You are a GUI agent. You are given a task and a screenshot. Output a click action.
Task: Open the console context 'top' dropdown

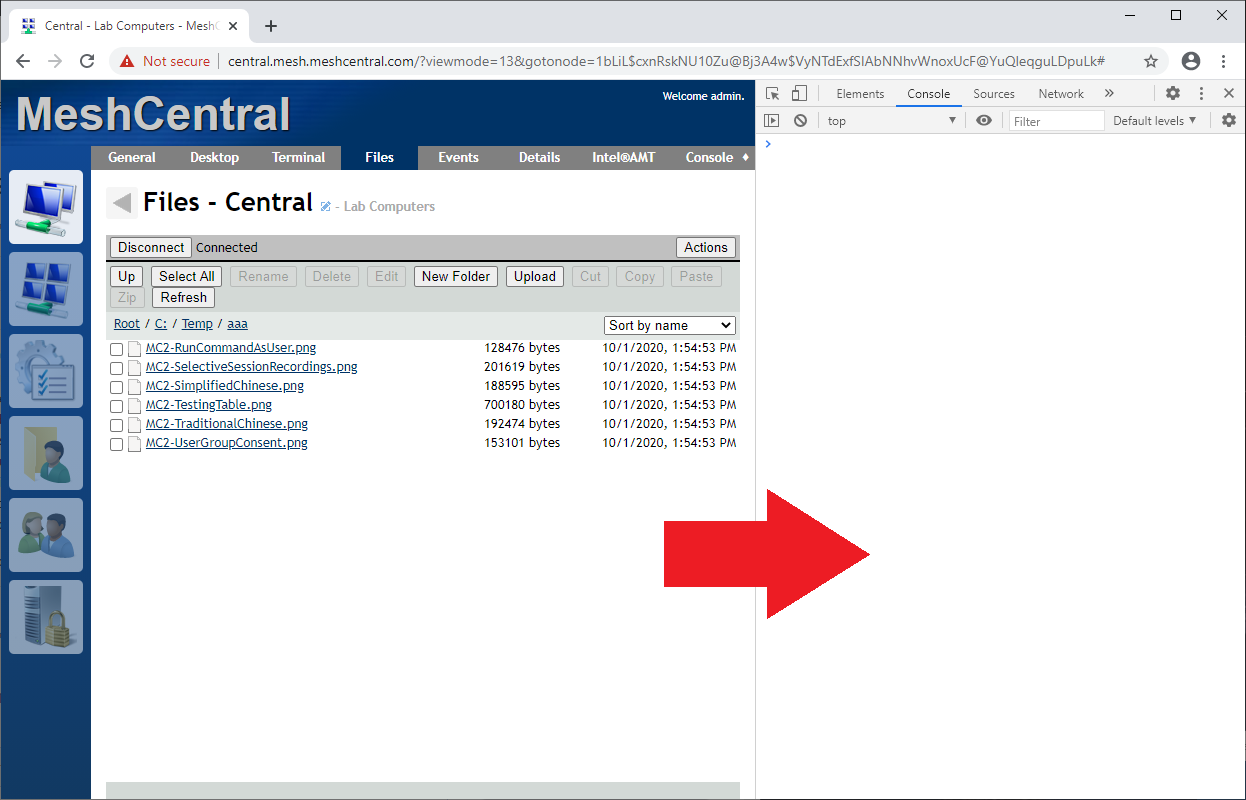click(892, 121)
